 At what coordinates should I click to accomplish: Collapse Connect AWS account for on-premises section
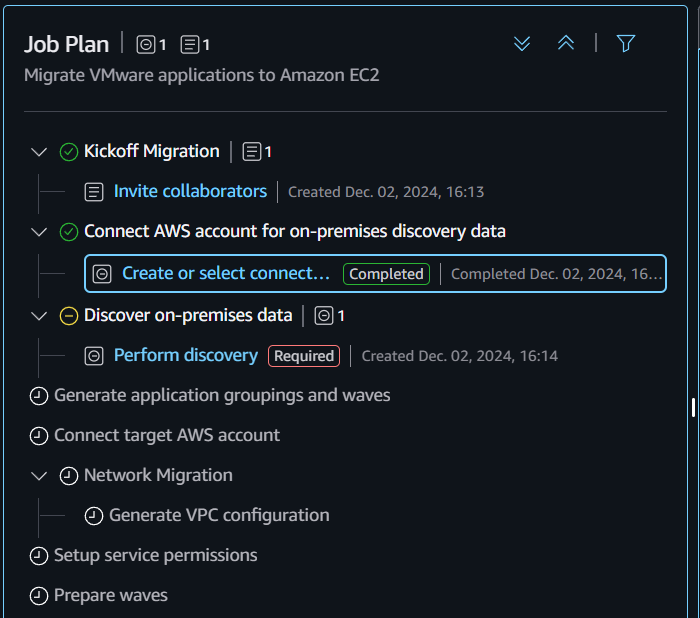tap(39, 232)
